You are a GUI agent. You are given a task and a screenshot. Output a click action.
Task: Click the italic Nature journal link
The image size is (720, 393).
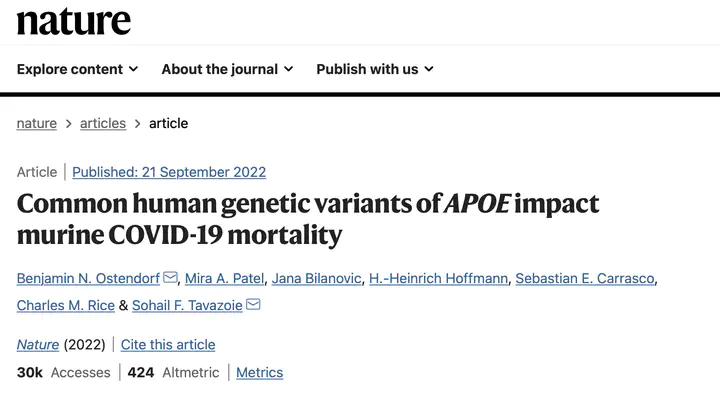point(38,345)
